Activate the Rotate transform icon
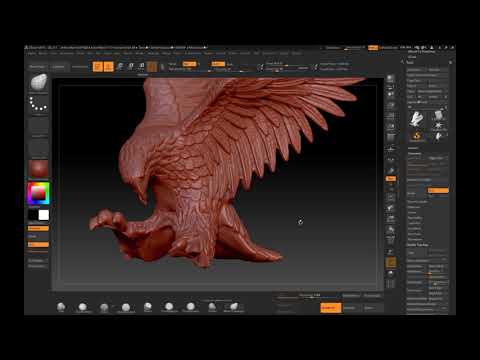Viewport: 480px width, 360px height. point(141,67)
